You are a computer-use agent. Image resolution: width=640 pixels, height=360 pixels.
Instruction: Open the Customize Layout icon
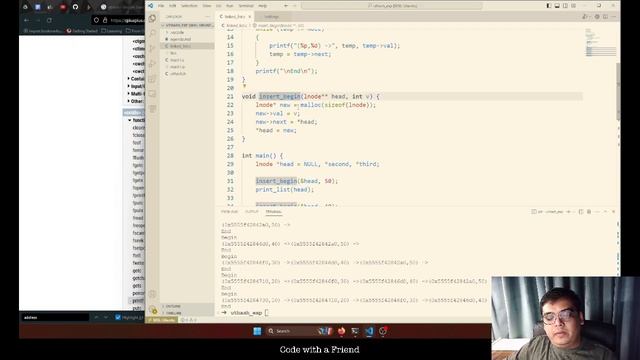click(573, 6)
